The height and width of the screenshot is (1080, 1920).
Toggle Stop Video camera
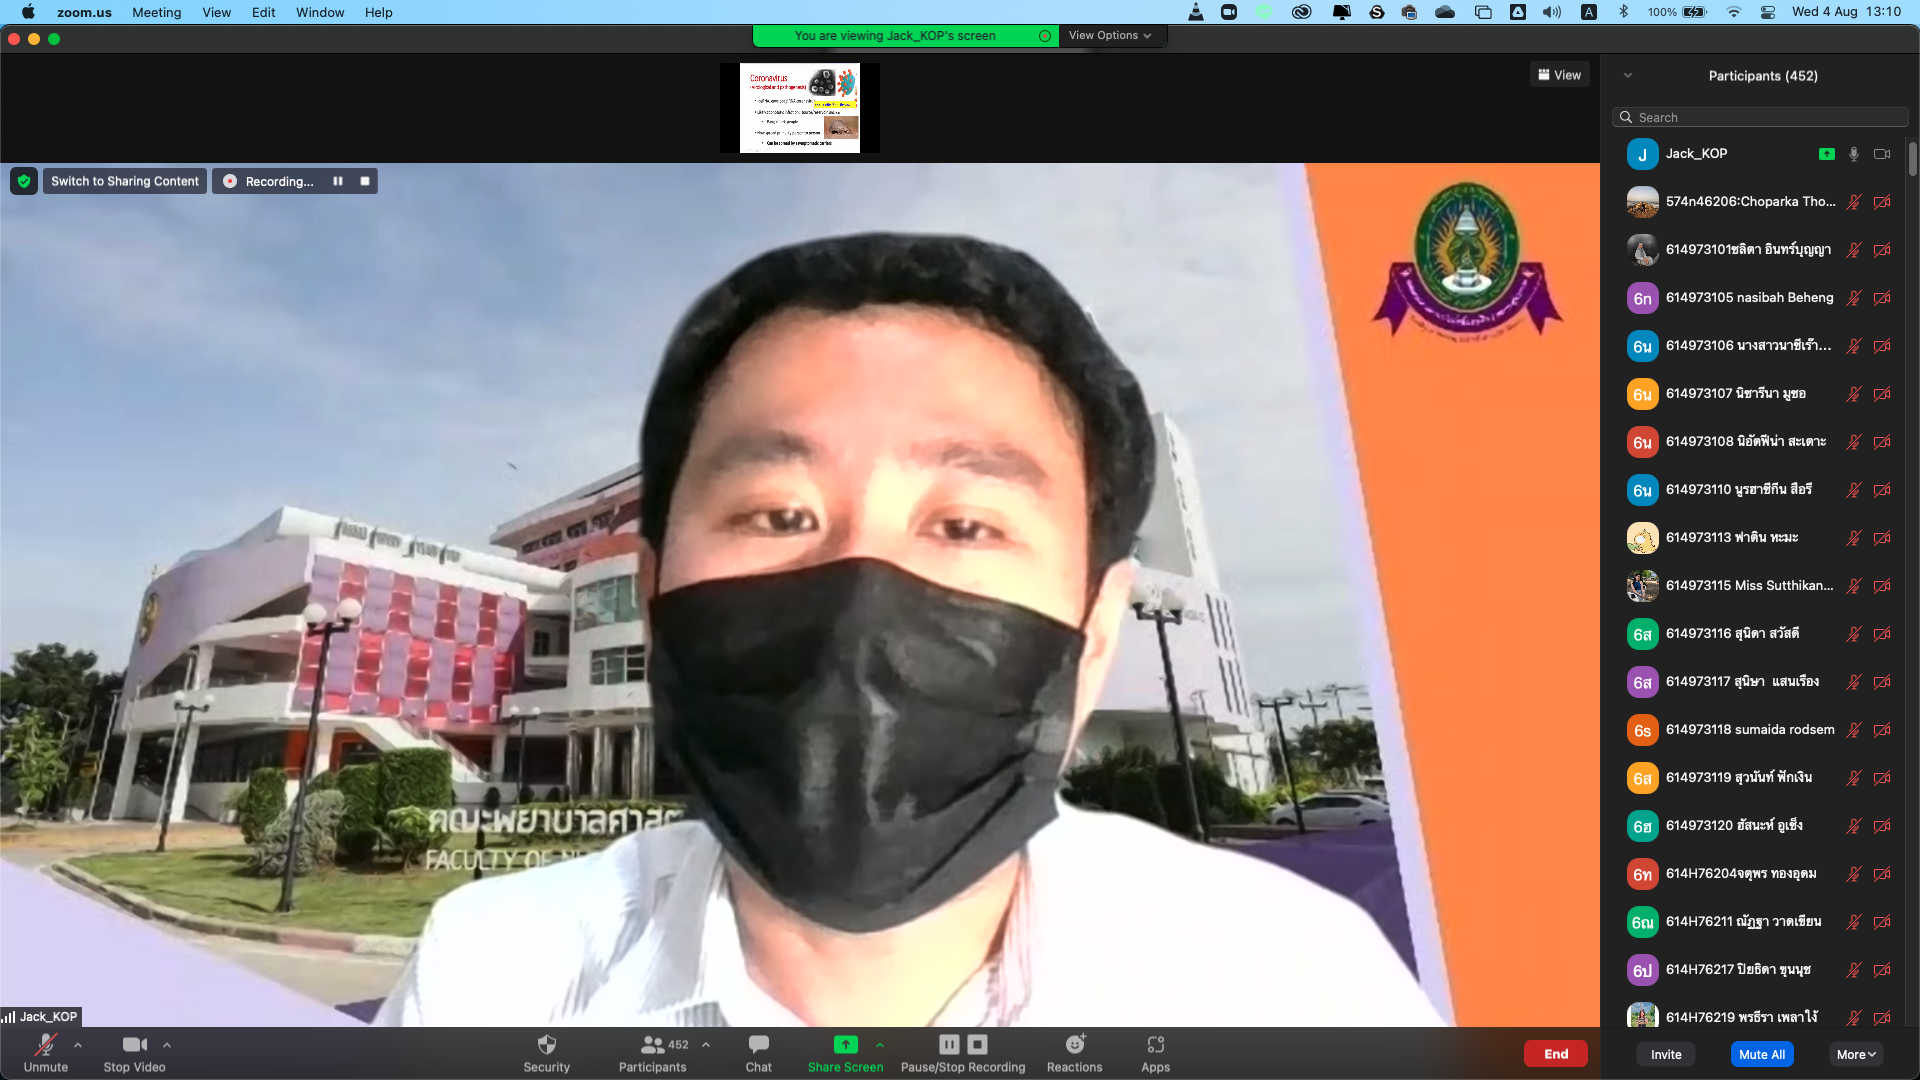pos(134,1045)
